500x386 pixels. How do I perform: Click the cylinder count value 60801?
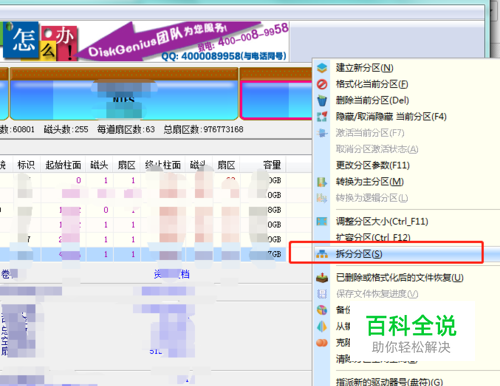23,129
